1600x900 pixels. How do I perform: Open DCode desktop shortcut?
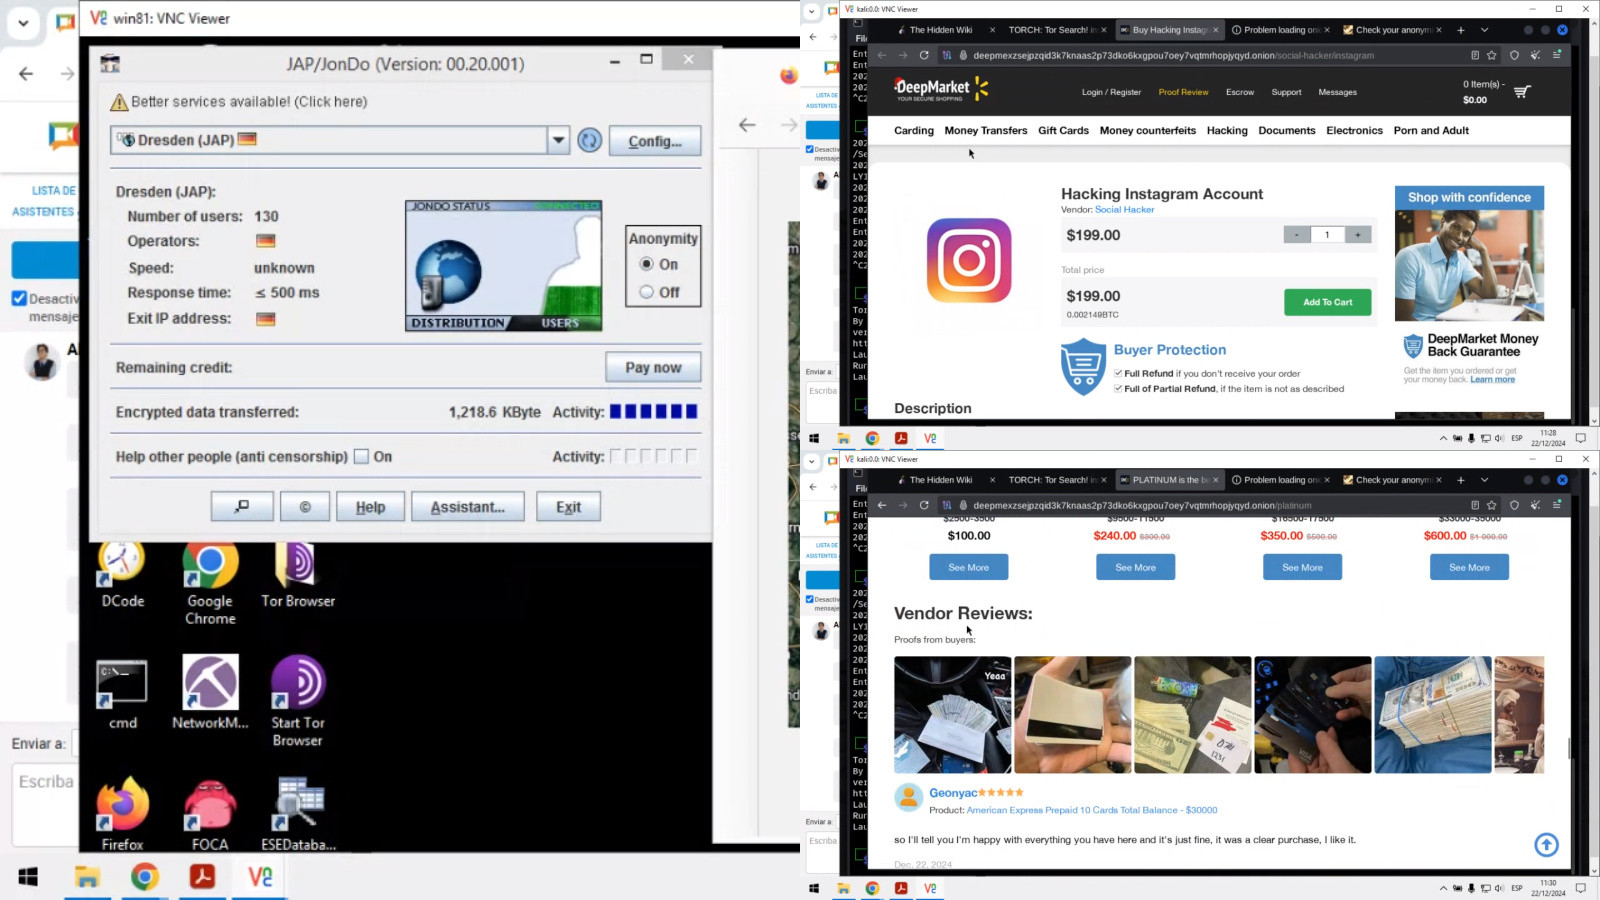122,576
